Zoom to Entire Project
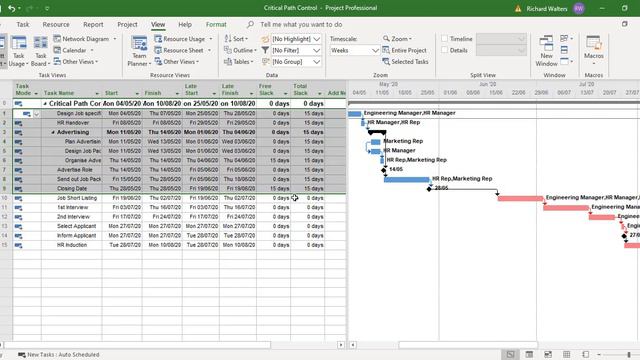The width and height of the screenshot is (640, 360). (x=404, y=50)
